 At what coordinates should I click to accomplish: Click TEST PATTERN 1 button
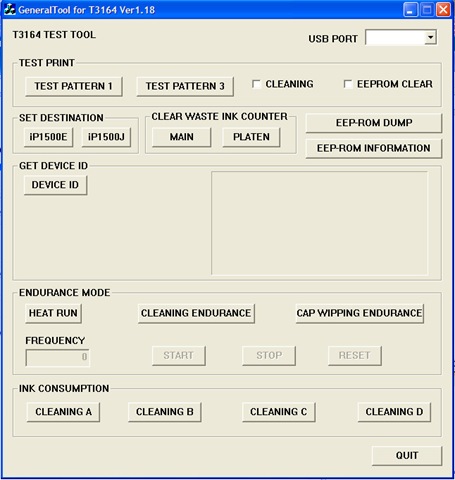click(x=74, y=86)
